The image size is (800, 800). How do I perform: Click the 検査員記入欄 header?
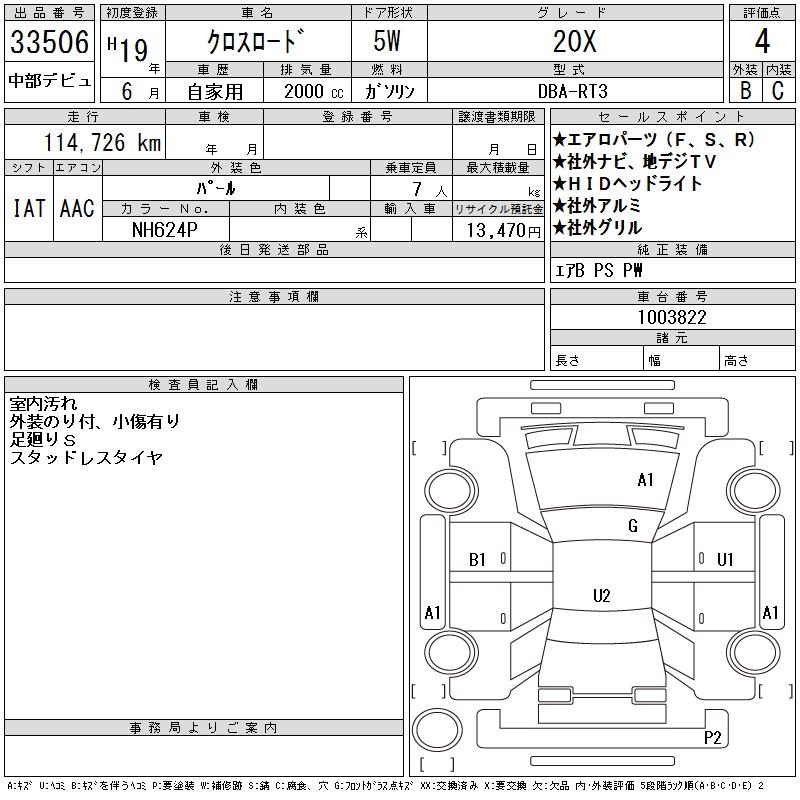pos(204,385)
